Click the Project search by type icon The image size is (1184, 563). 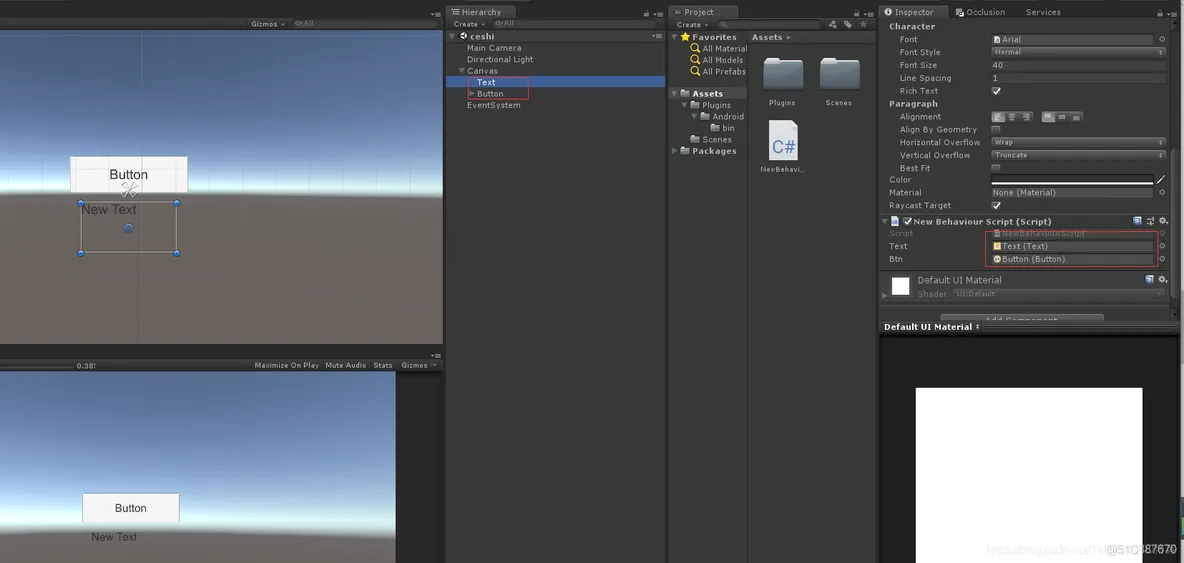(832, 24)
